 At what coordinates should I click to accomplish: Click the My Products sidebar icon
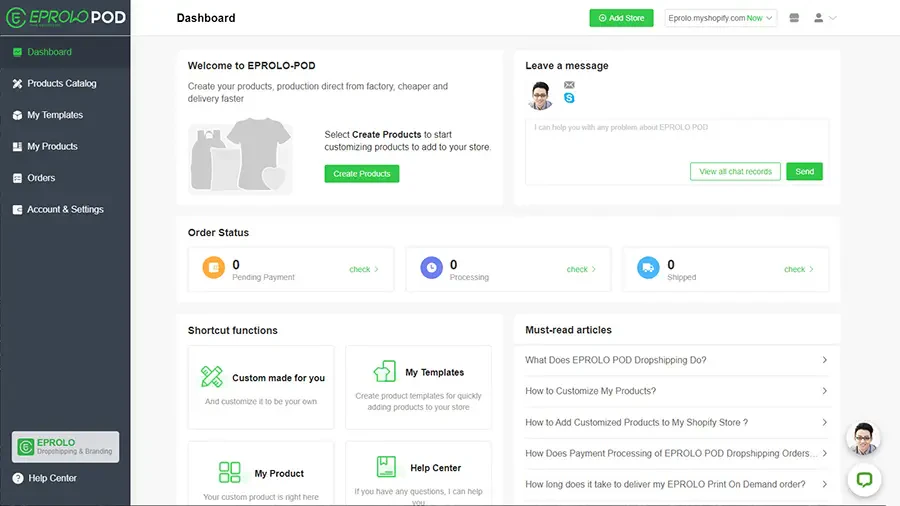pyautogui.click(x=17, y=147)
